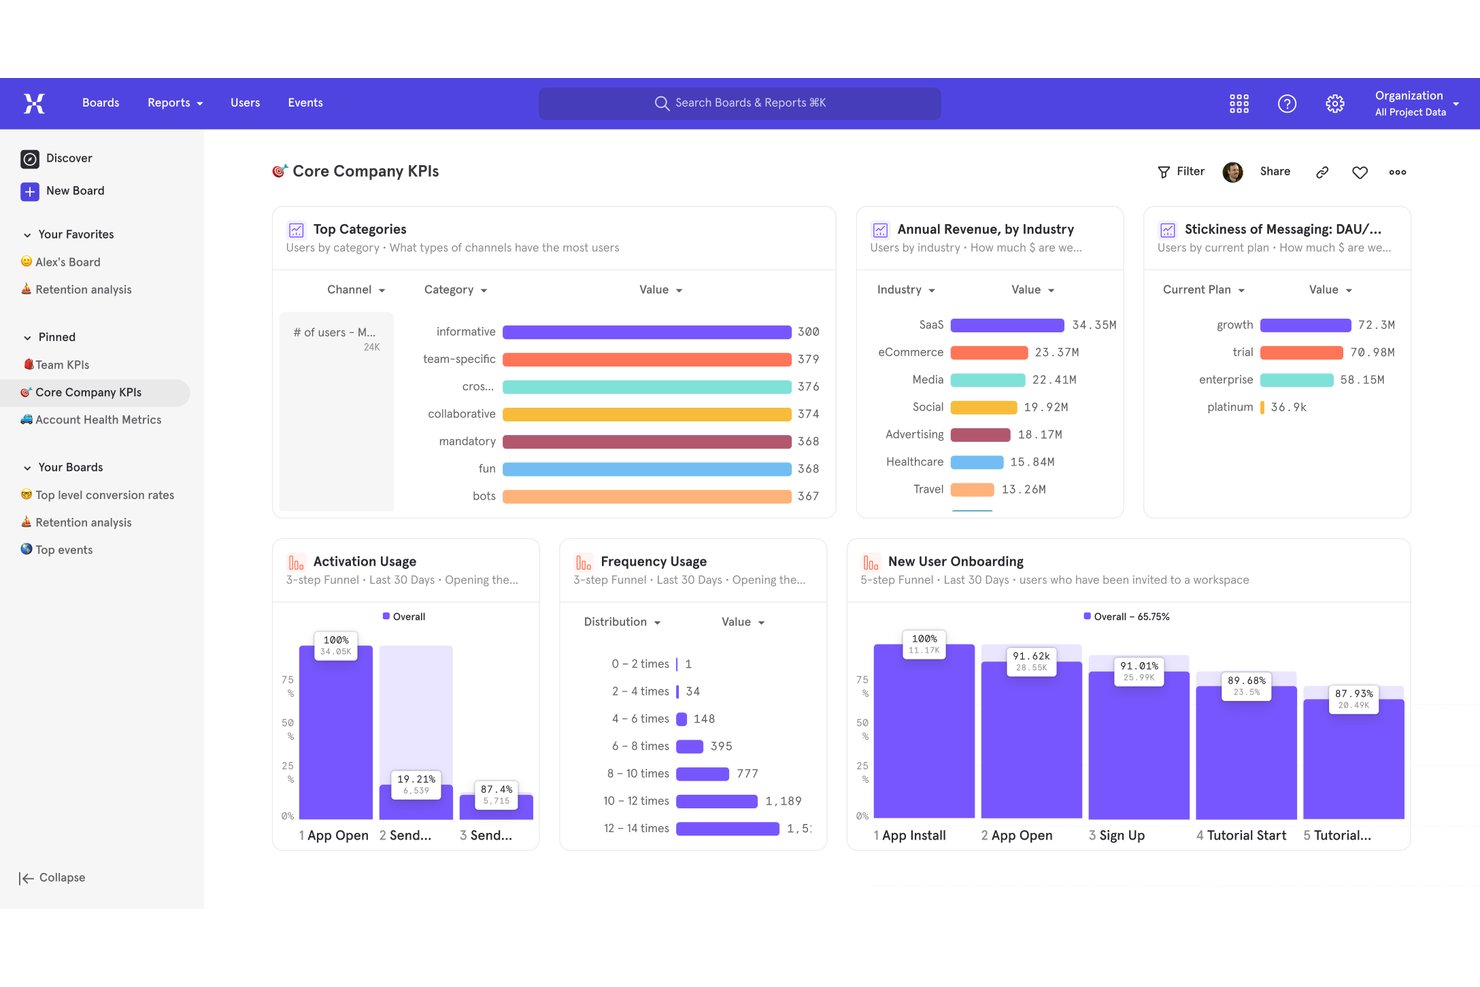Go to the Events menu

[x=305, y=103]
